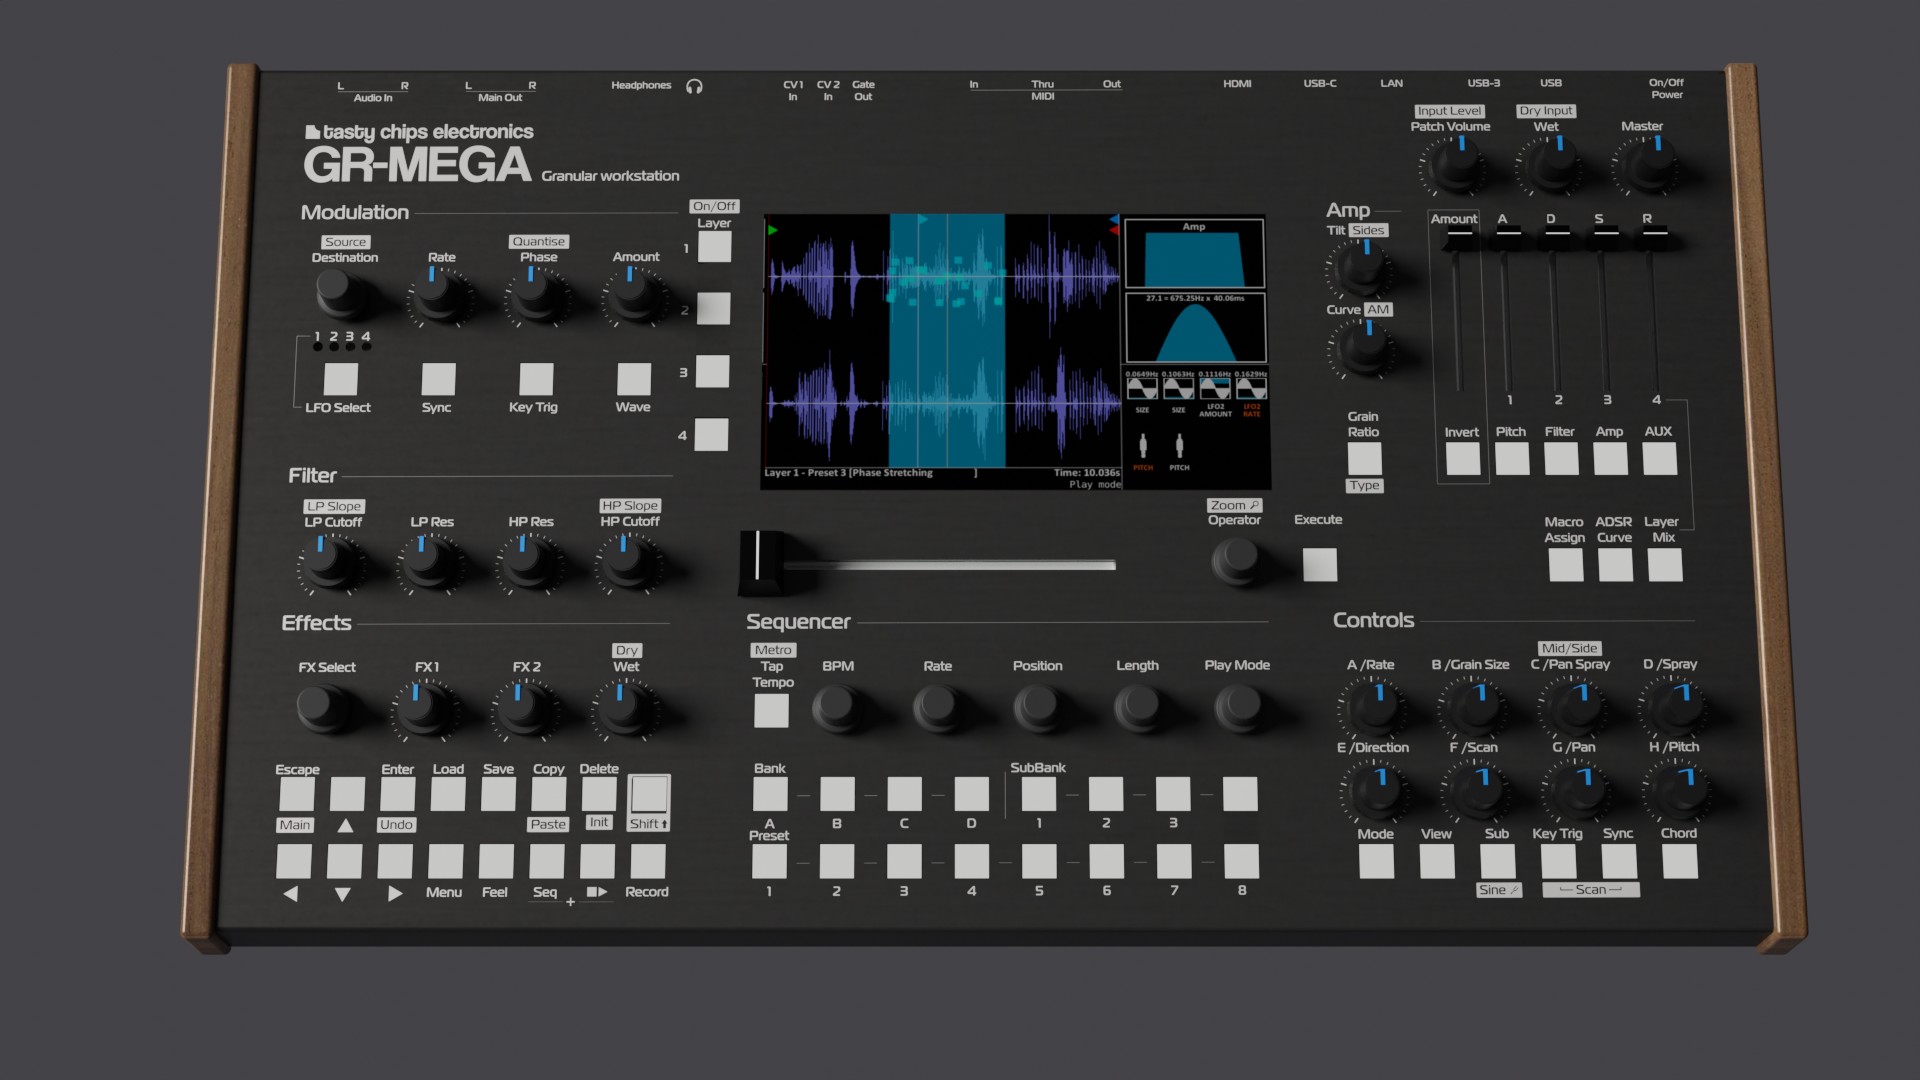Toggle the Invert button in Amp section

(1463, 459)
